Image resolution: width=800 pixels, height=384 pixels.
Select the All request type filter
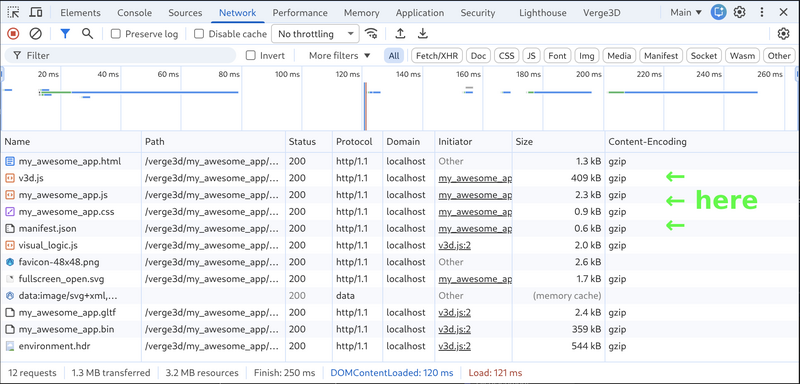pyautogui.click(x=394, y=56)
